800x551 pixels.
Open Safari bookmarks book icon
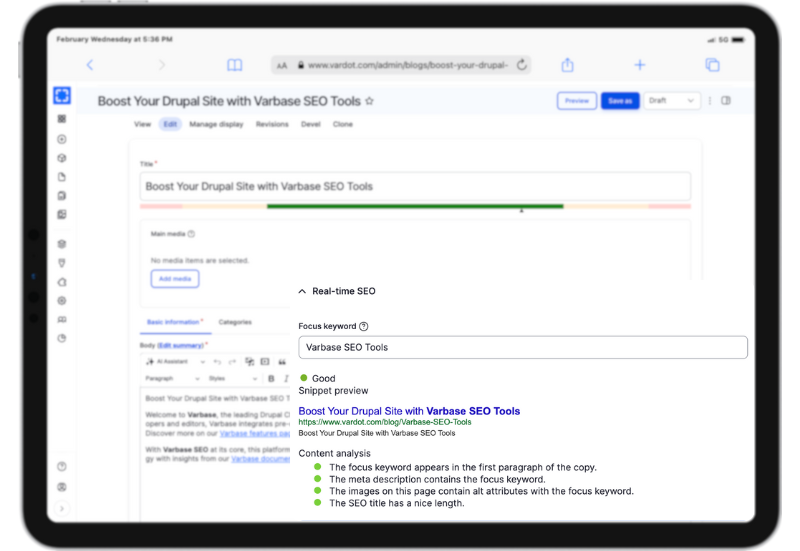coord(235,65)
